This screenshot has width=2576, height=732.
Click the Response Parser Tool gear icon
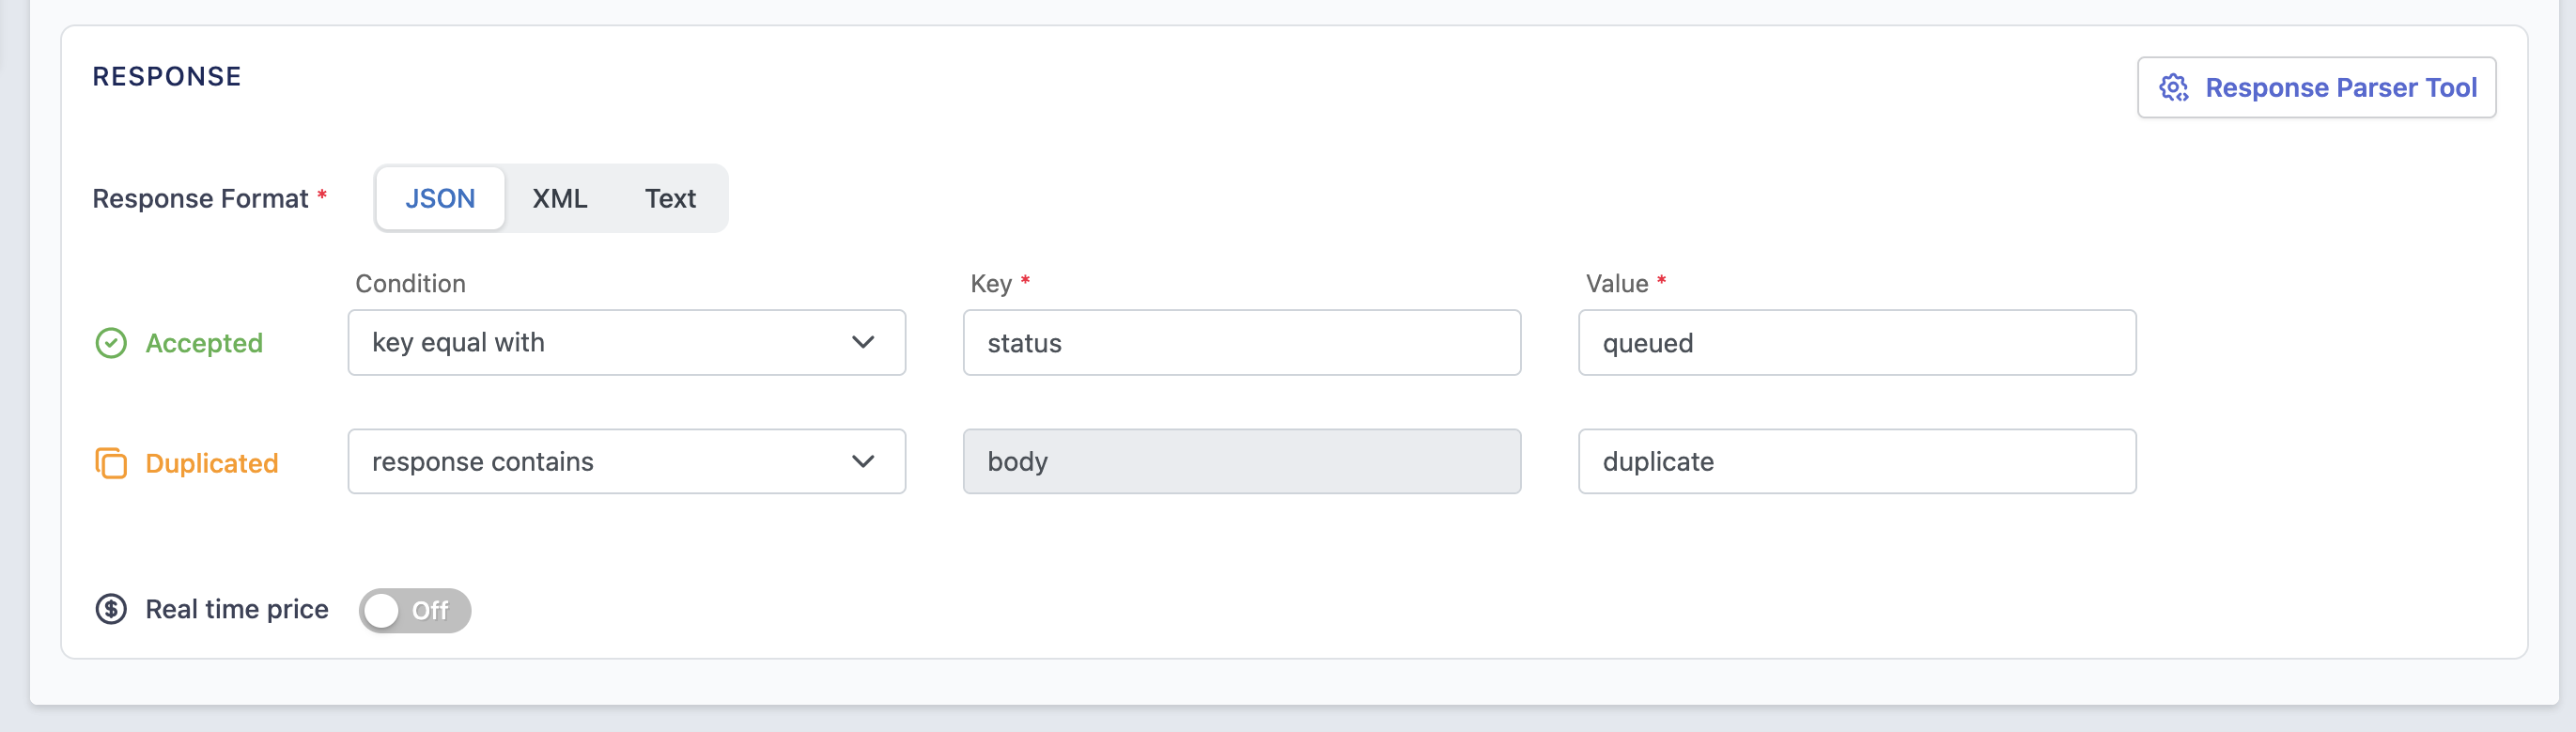2173,88
